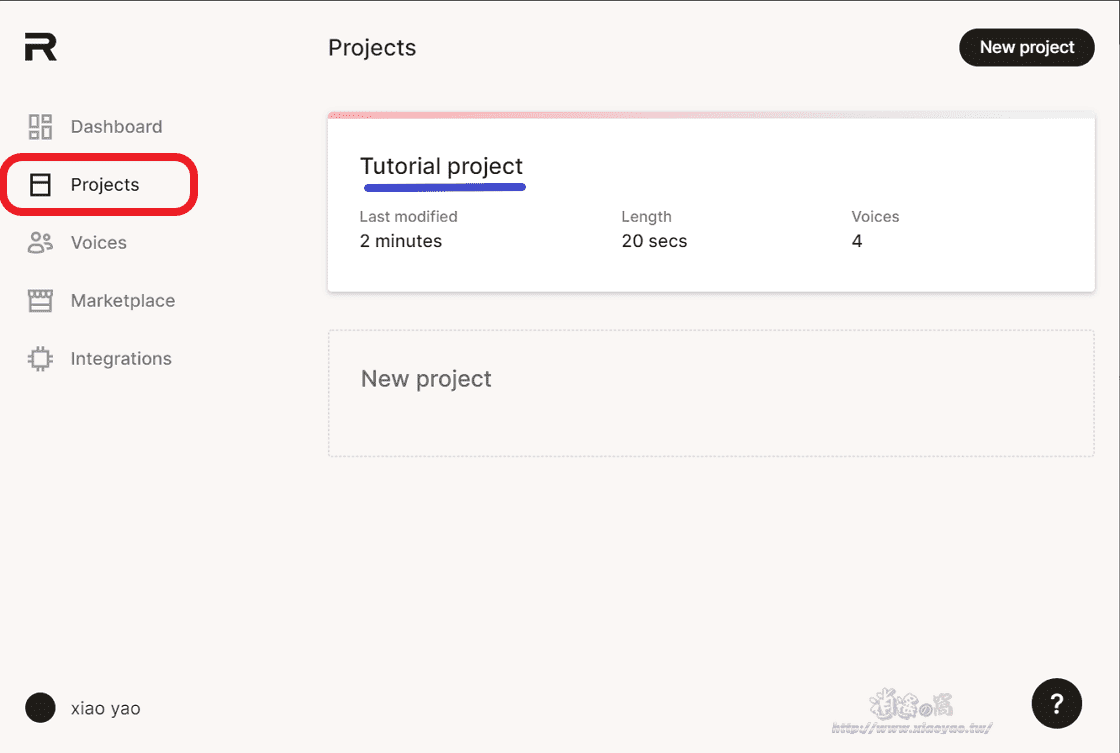Viewport: 1120px width, 753px height.
Task: Click the Integrations chip icon
Action: [40, 359]
